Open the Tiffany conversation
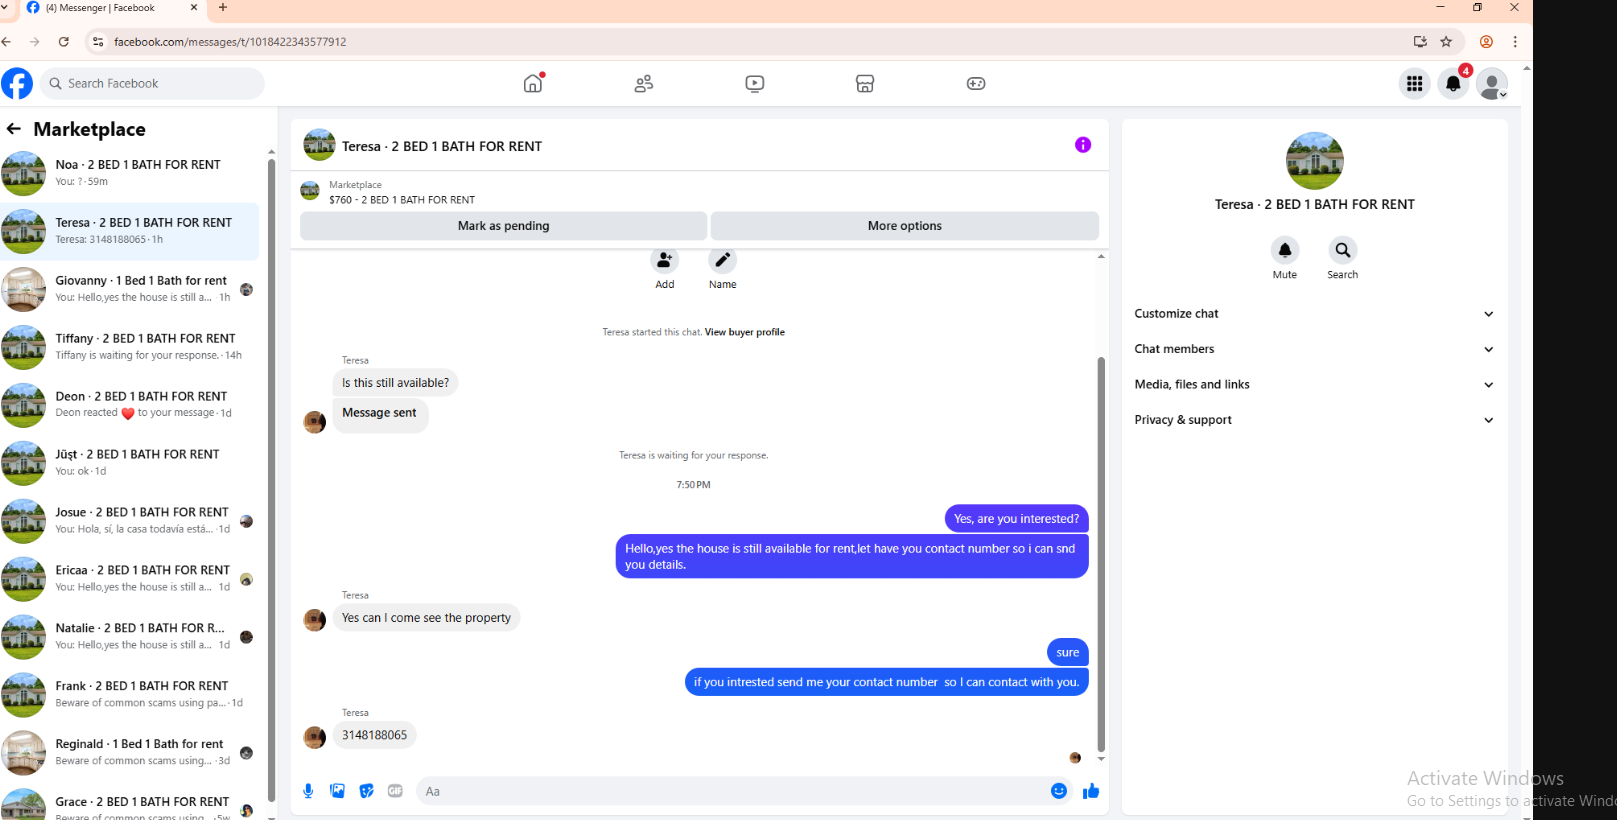 pos(130,347)
